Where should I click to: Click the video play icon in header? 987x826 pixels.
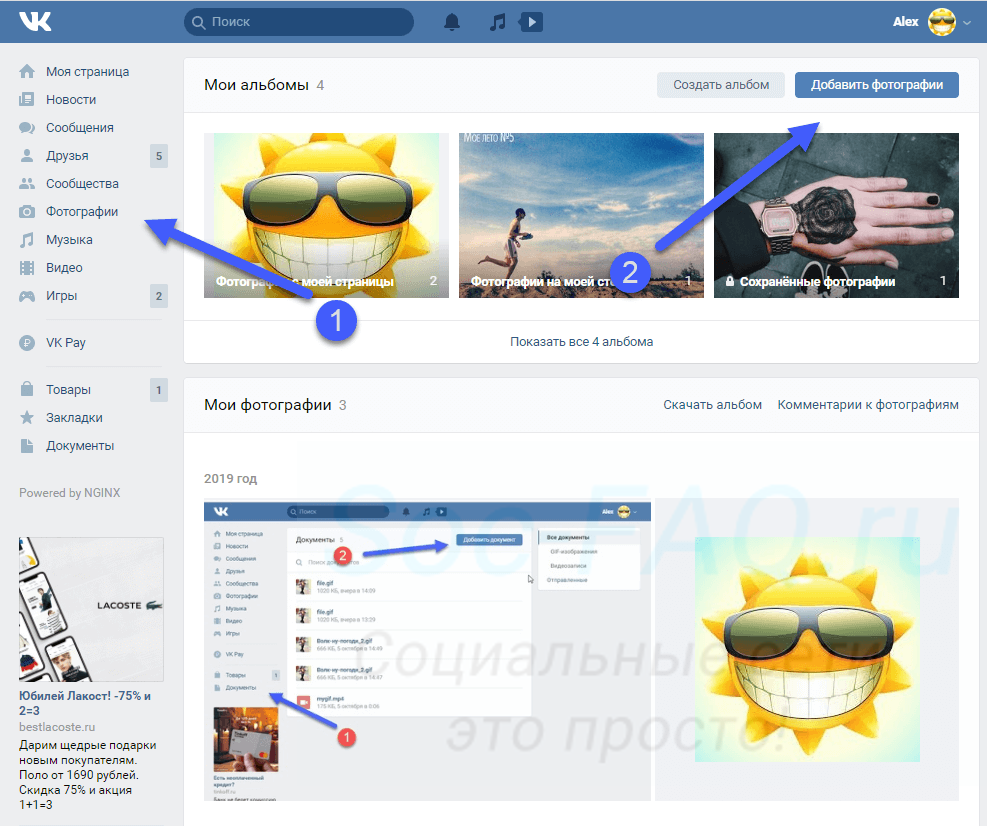pos(531,22)
